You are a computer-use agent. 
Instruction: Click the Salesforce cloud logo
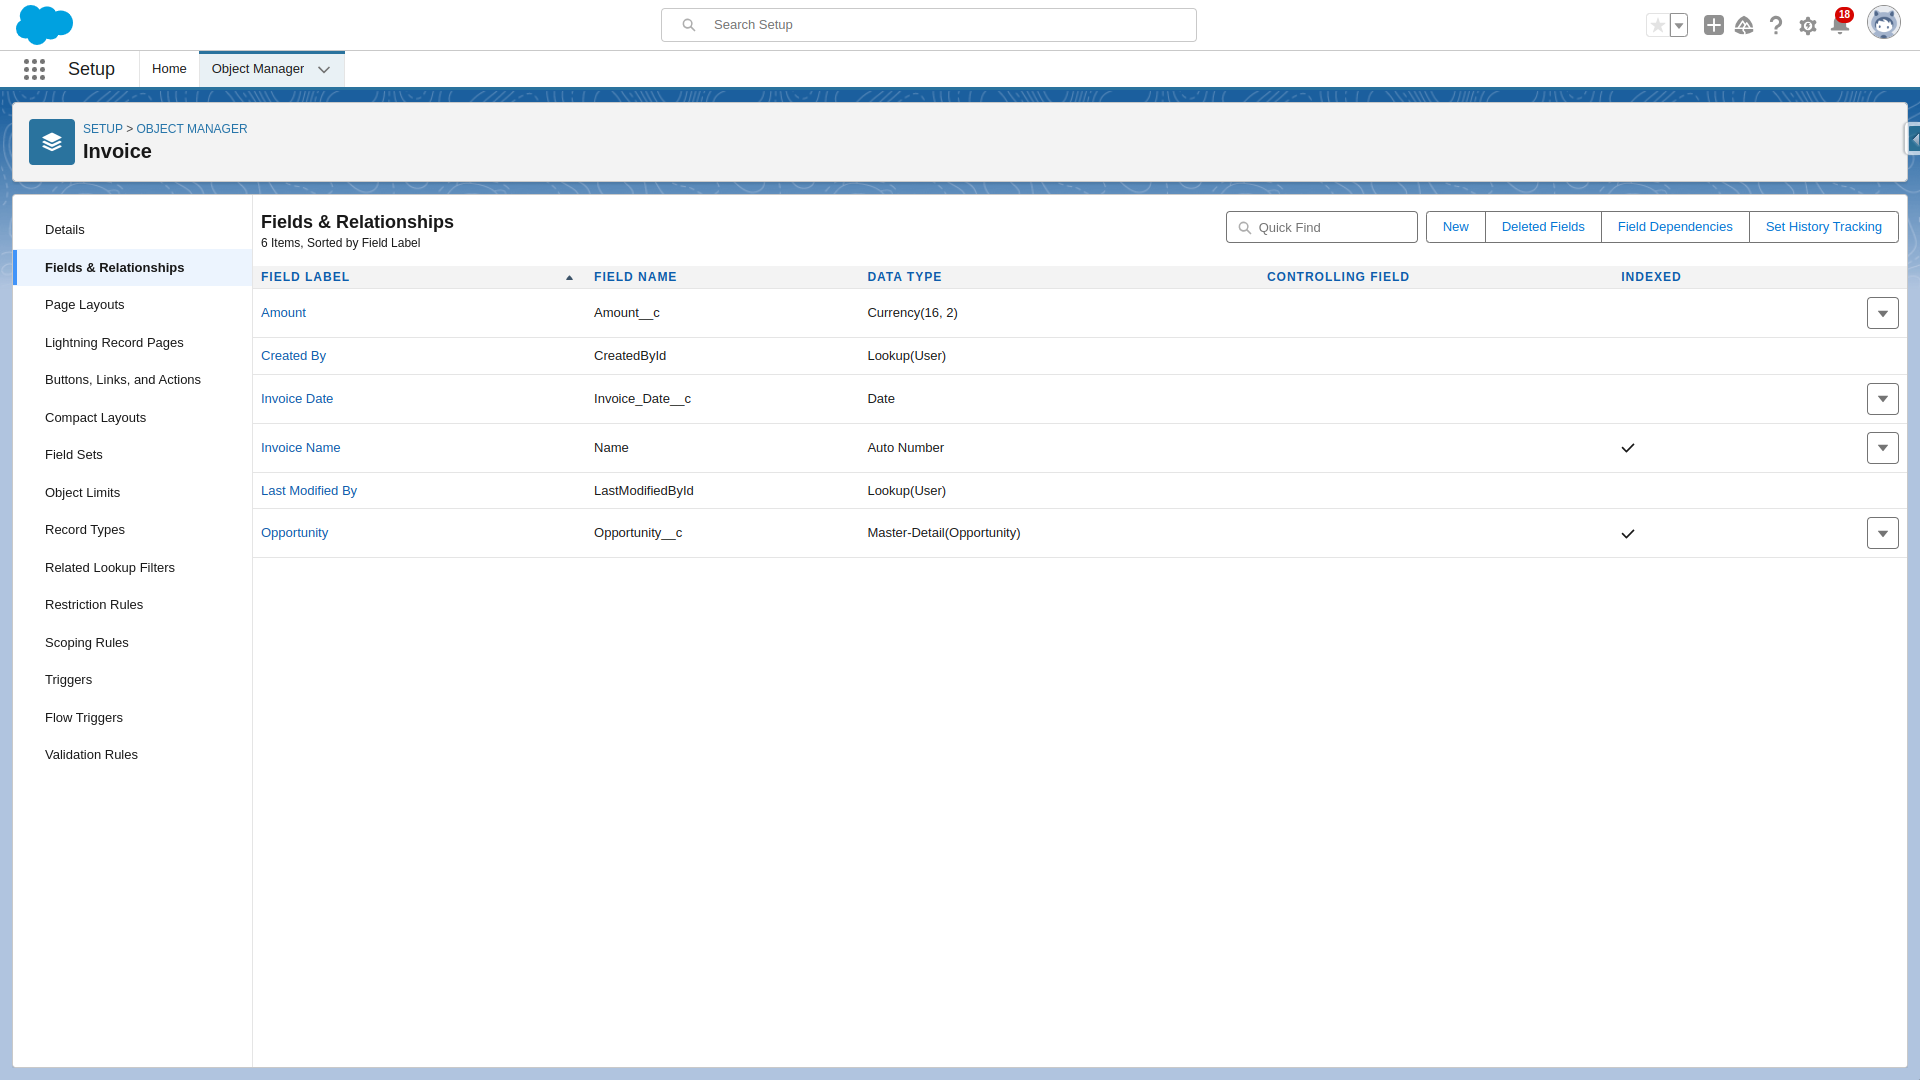[x=45, y=24]
